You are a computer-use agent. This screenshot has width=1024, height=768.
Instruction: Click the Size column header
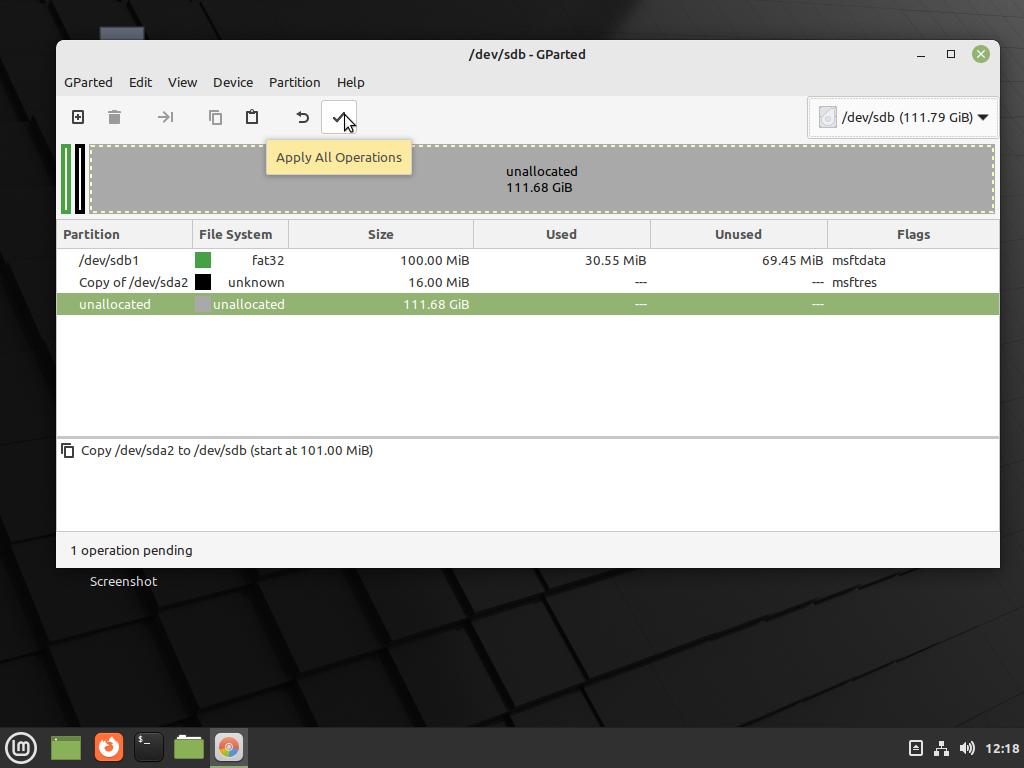pos(380,234)
